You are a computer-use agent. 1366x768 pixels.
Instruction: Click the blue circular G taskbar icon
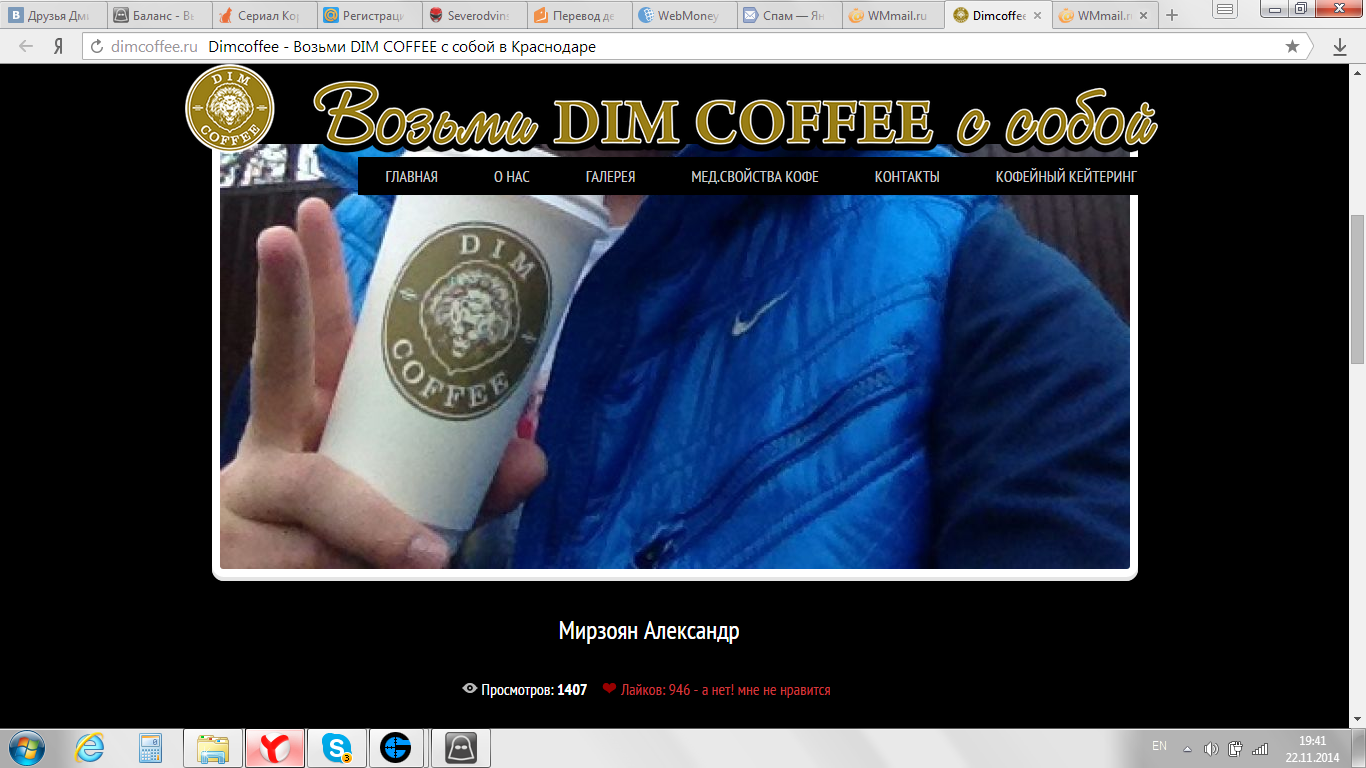pos(397,747)
